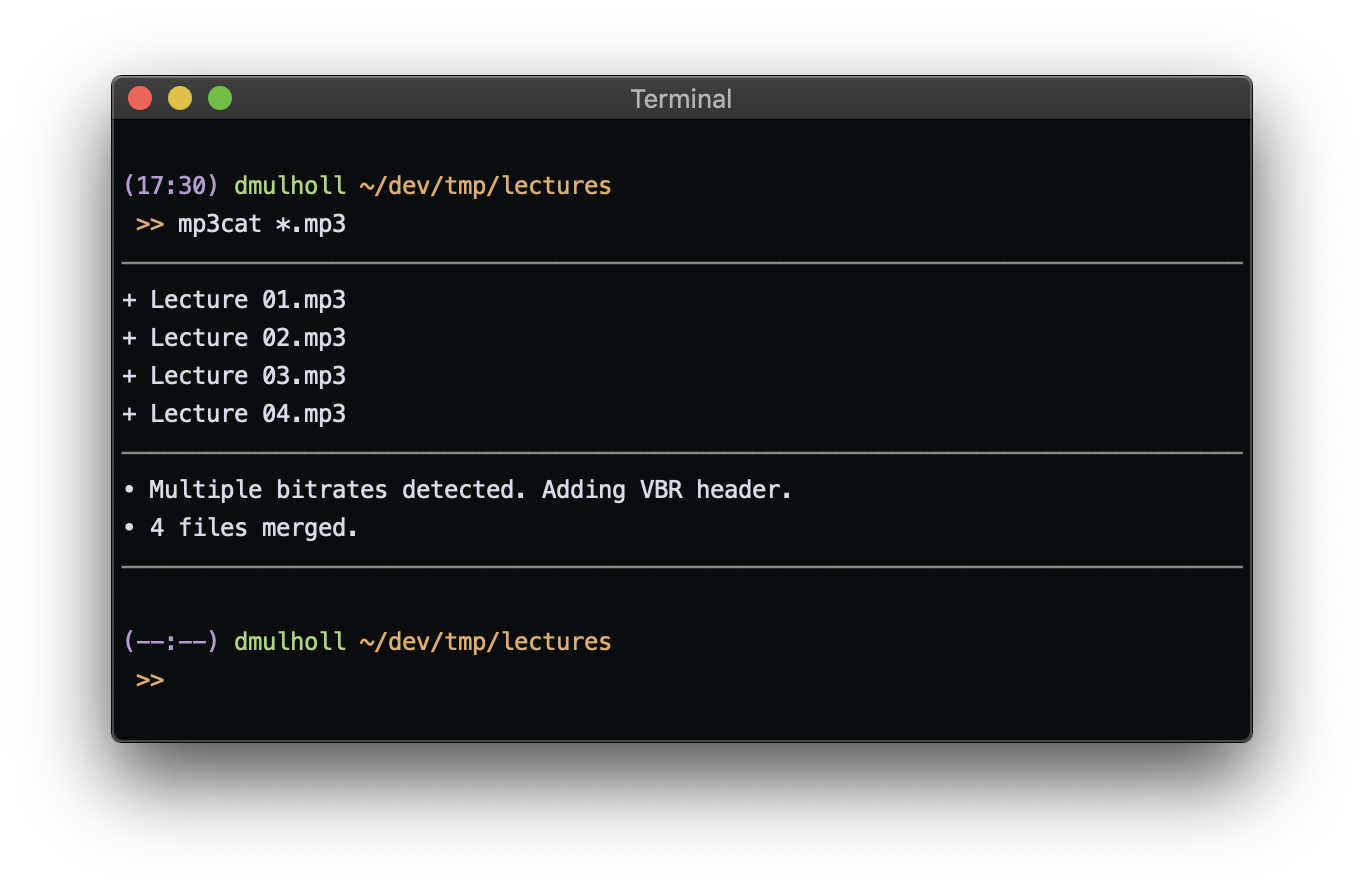Click the empty >> prompt at the bottom
1364x890 pixels.
[150, 680]
